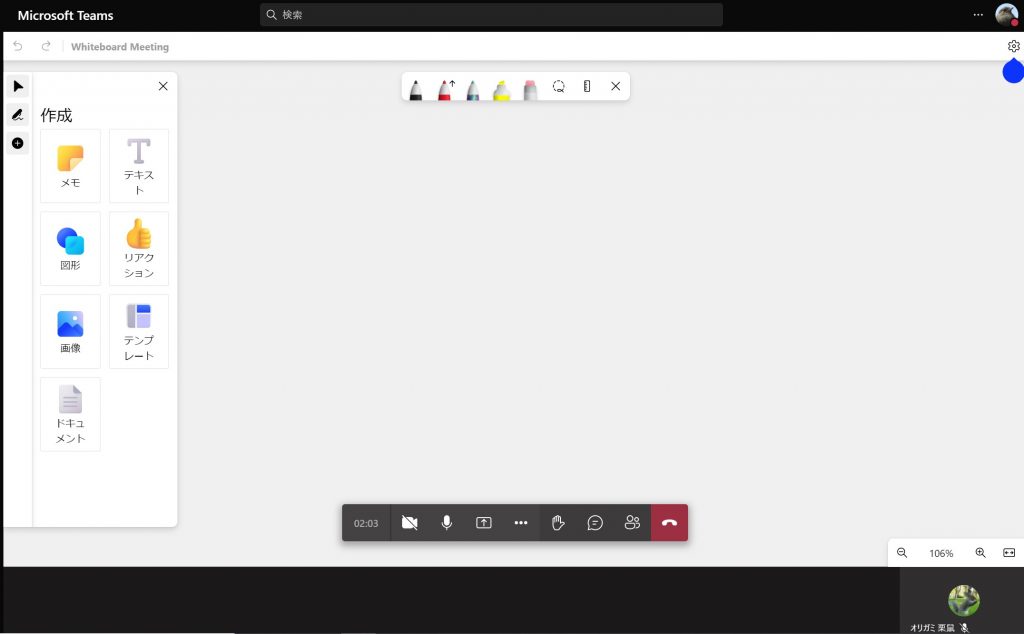Click the 検索 search field
This screenshot has height=634, width=1024.
(491, 15)
